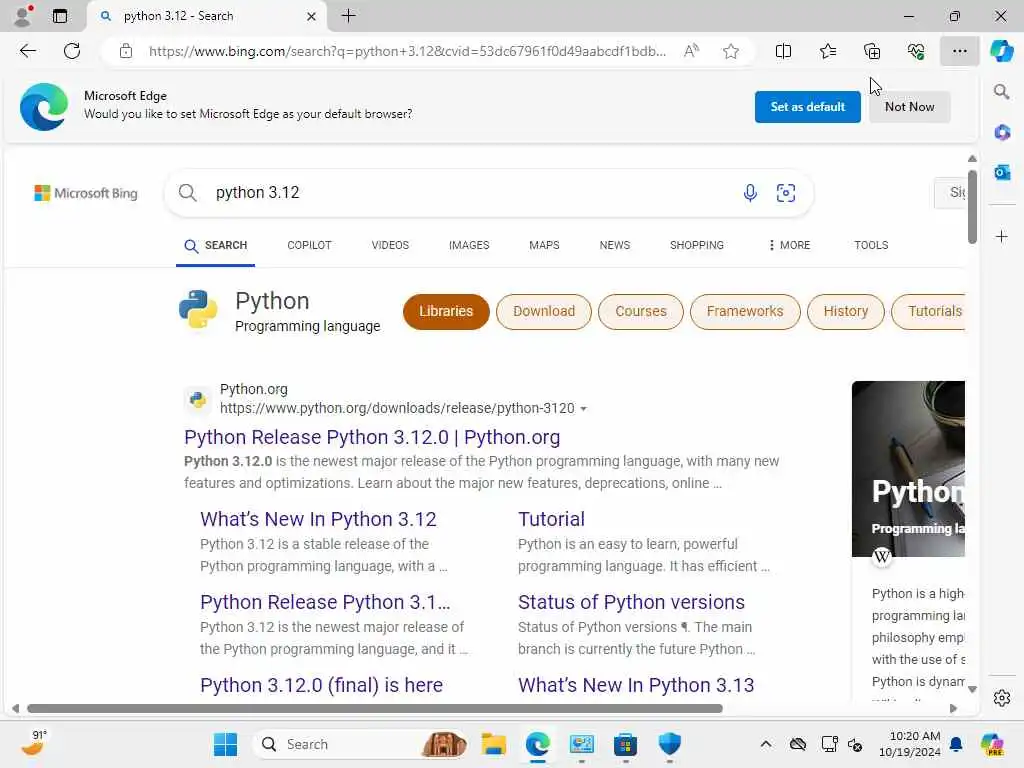Open Settings and more ellipsis menu

[x=959, y=51]
